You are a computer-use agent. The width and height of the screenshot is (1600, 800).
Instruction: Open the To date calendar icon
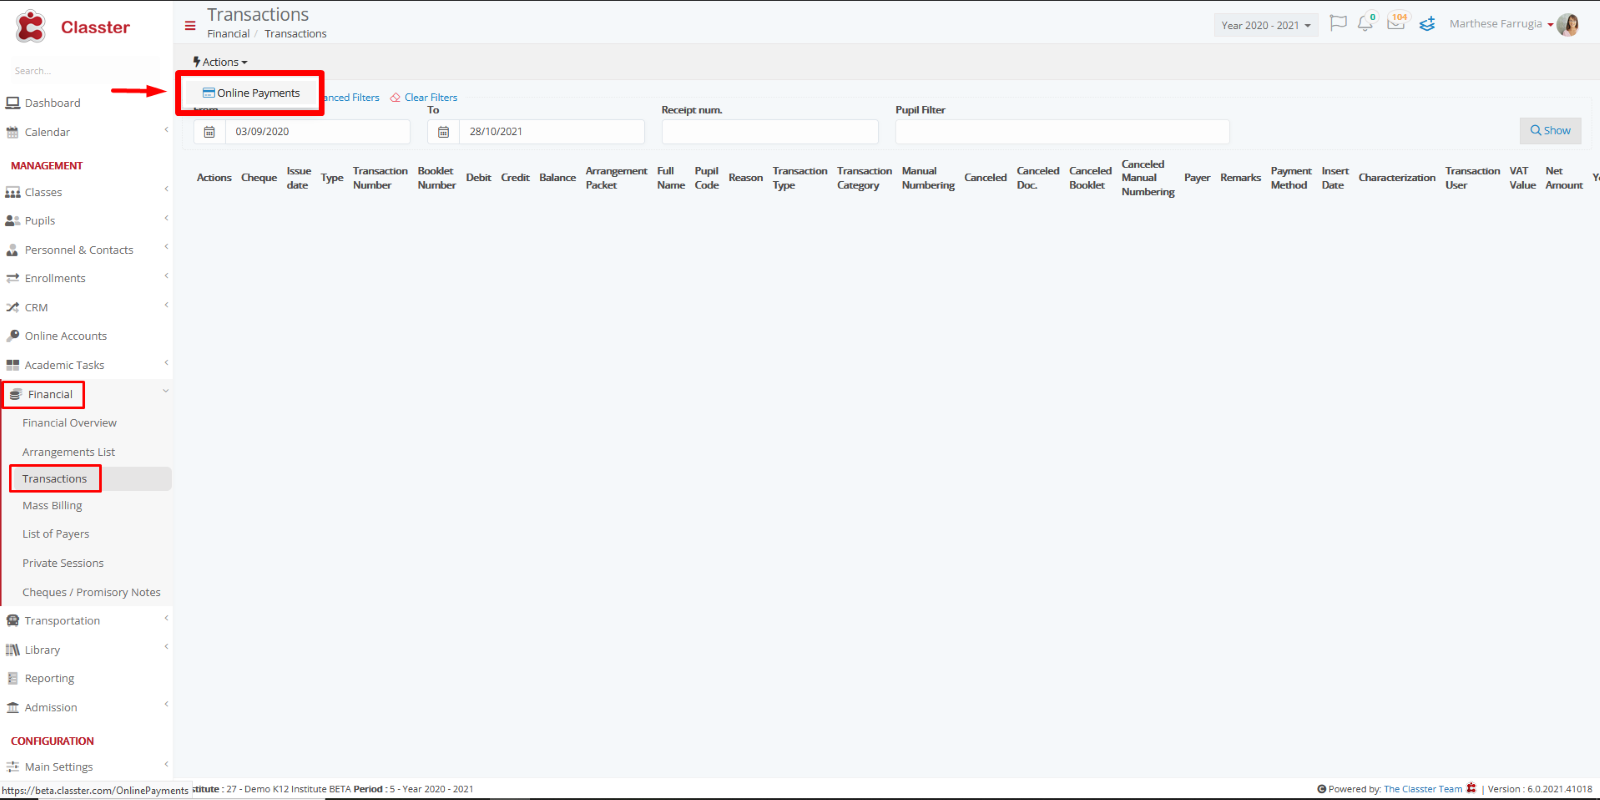coord(443,132)
